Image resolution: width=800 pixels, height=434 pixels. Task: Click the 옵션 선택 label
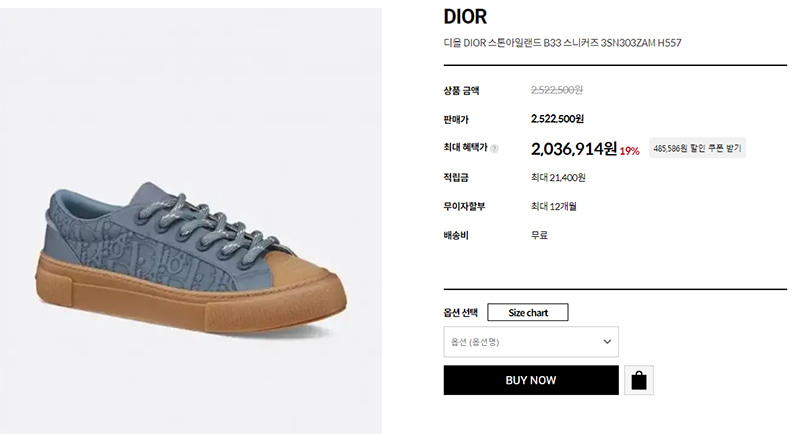[461, 313]
